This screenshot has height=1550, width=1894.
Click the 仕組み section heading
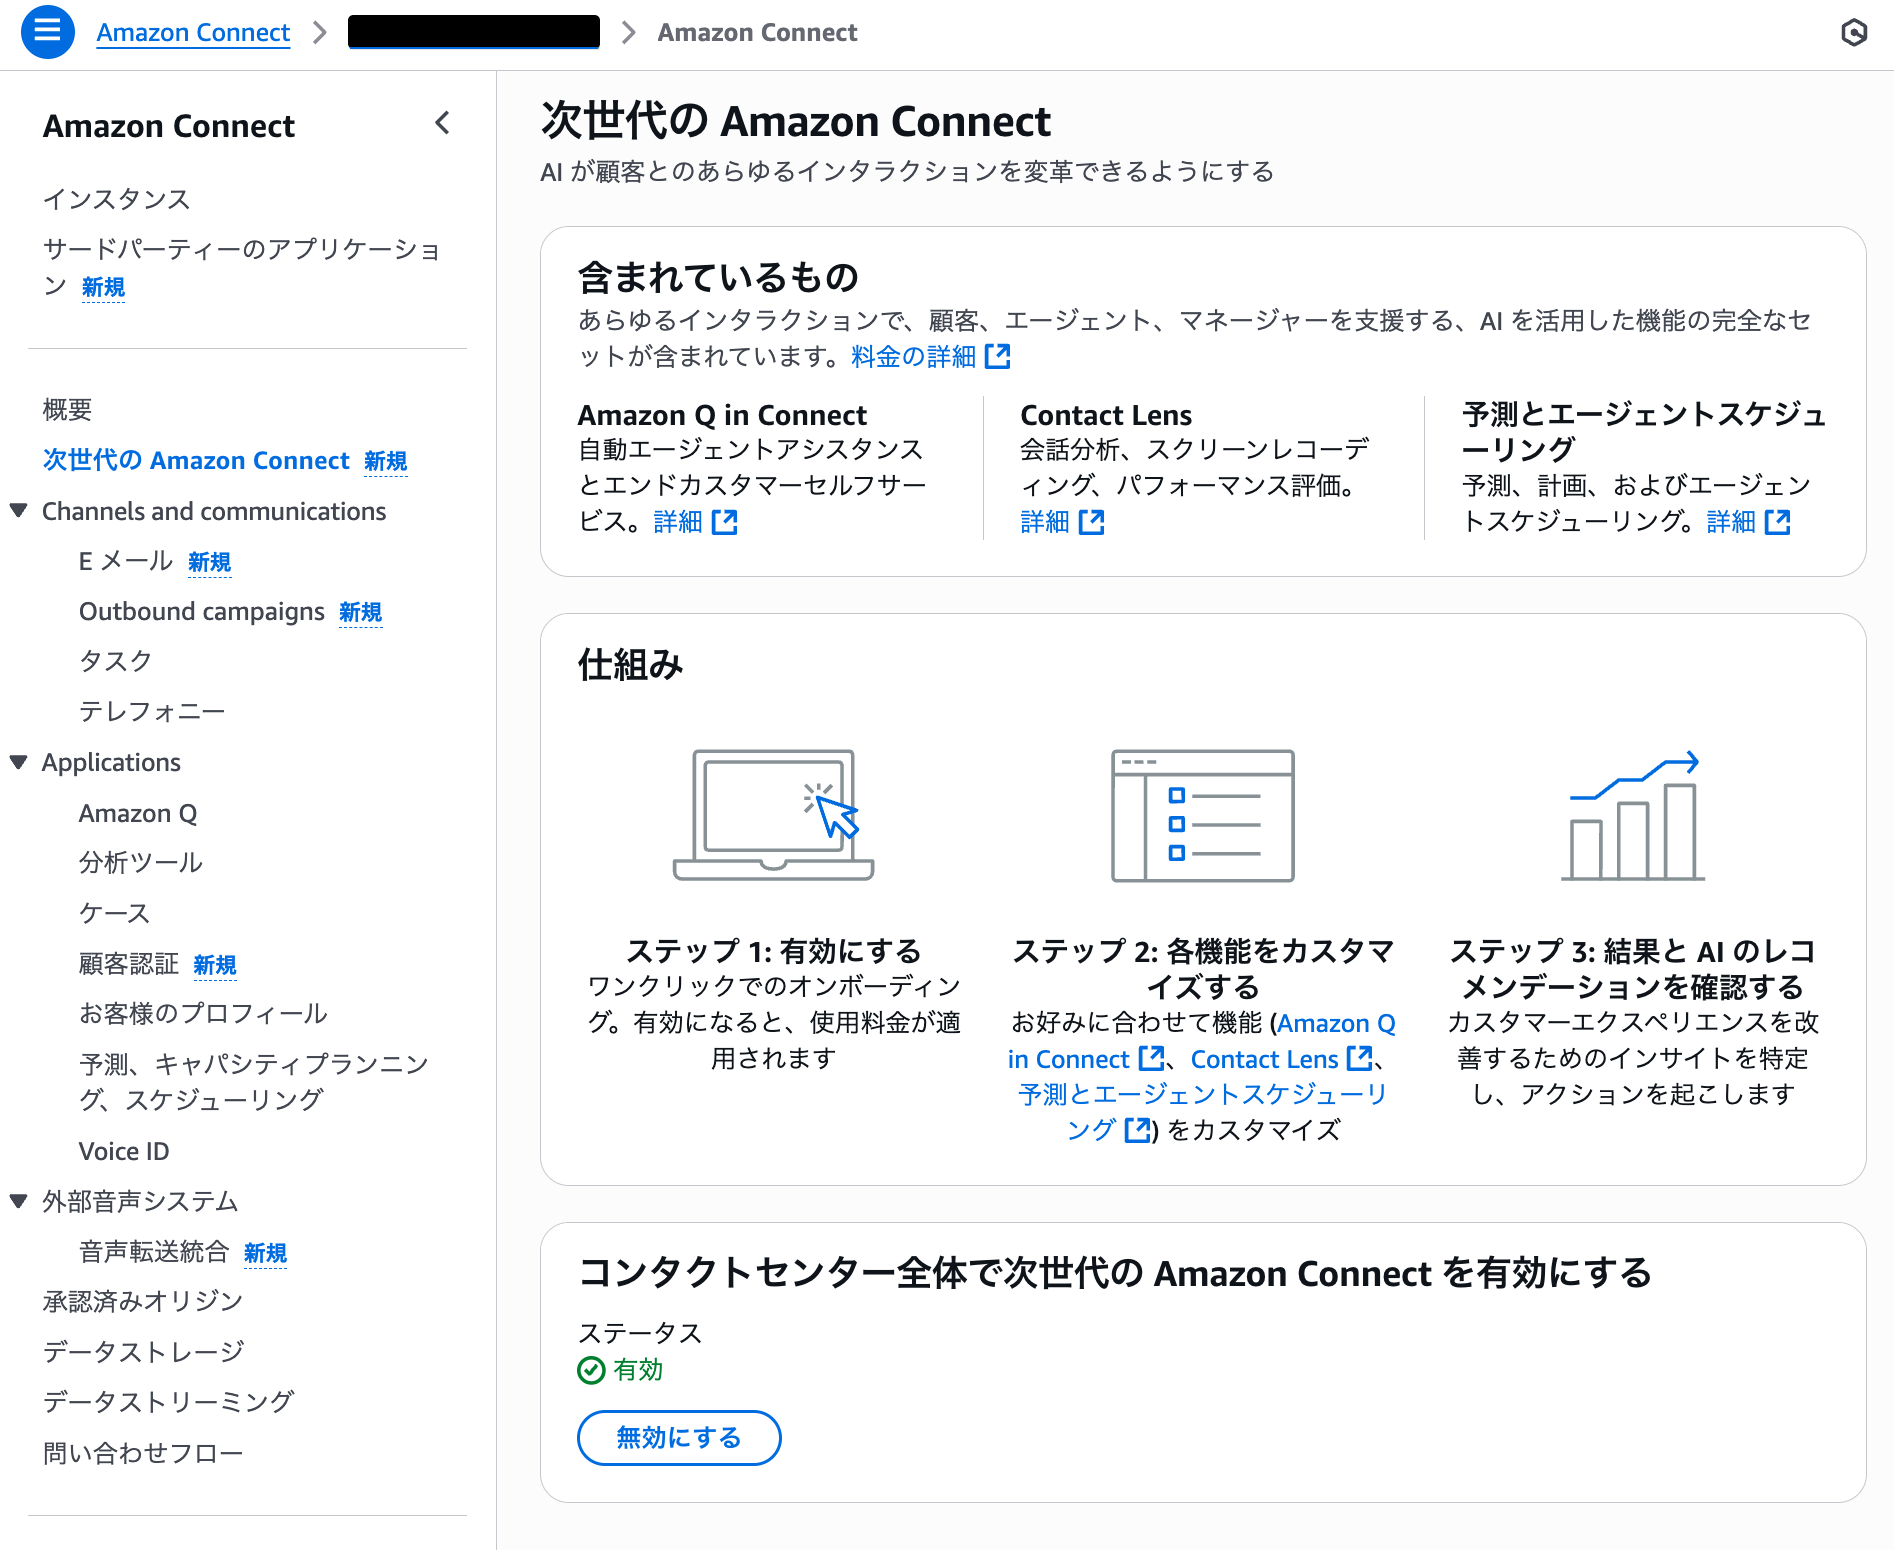click(x=631, y=664)
